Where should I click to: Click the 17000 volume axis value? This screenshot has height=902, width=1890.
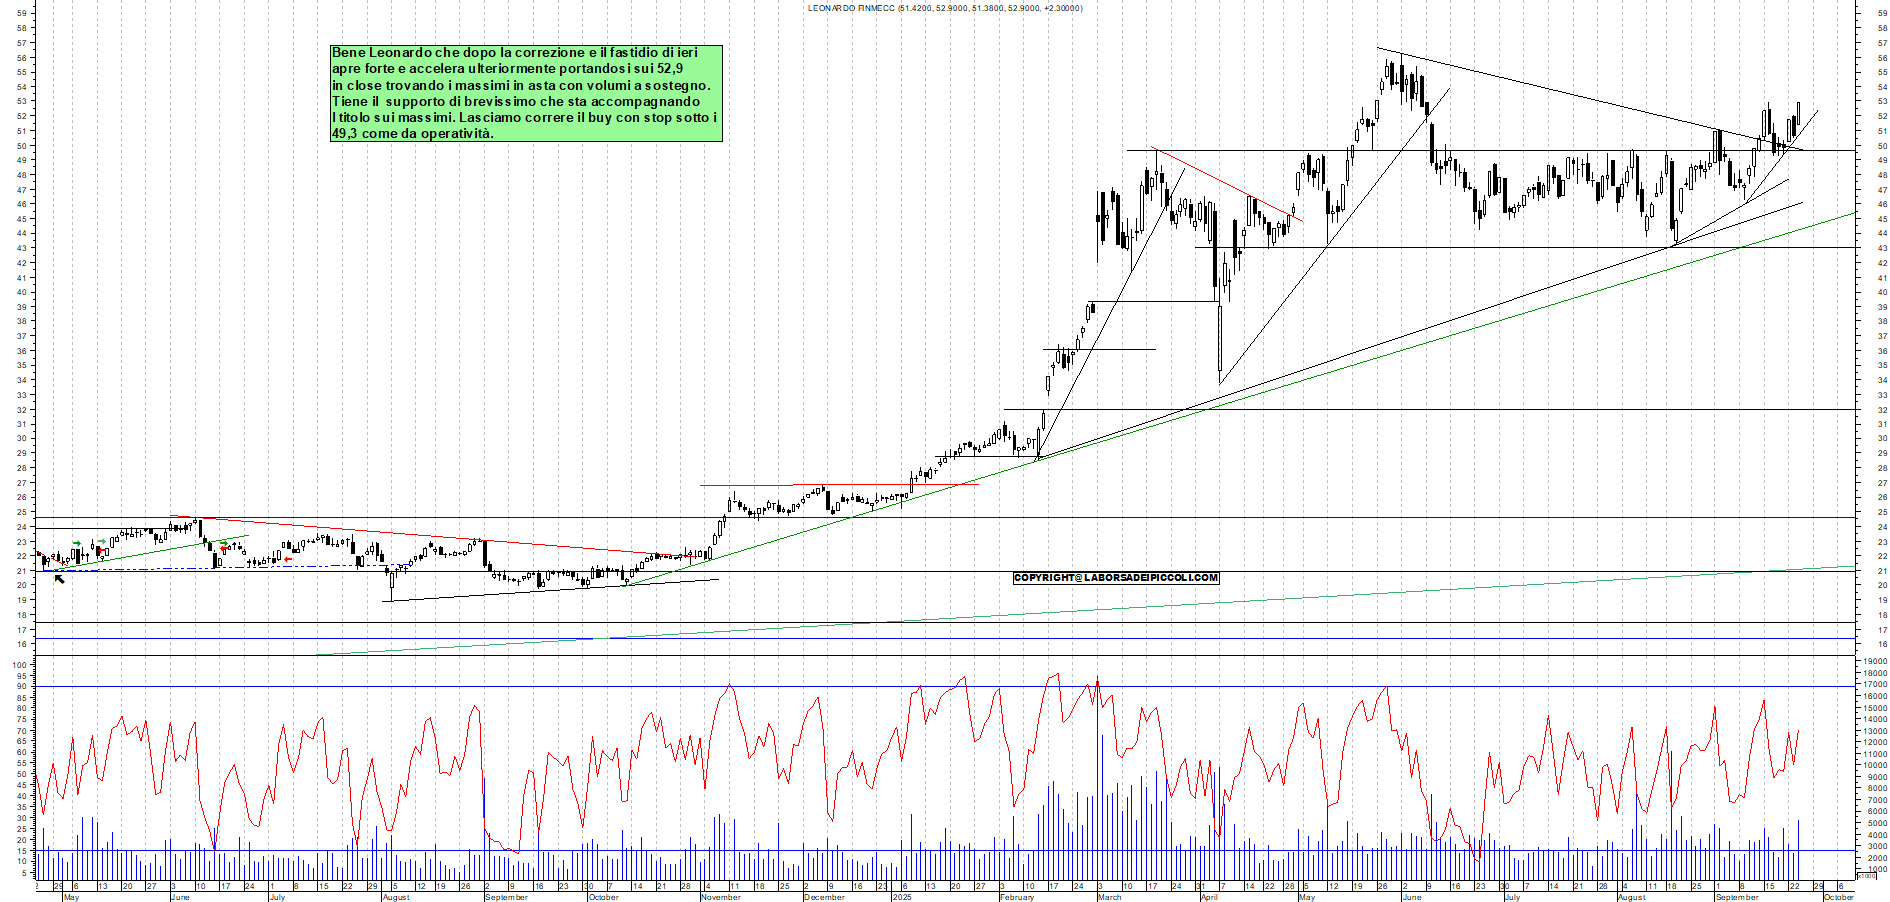point(1874,685)
